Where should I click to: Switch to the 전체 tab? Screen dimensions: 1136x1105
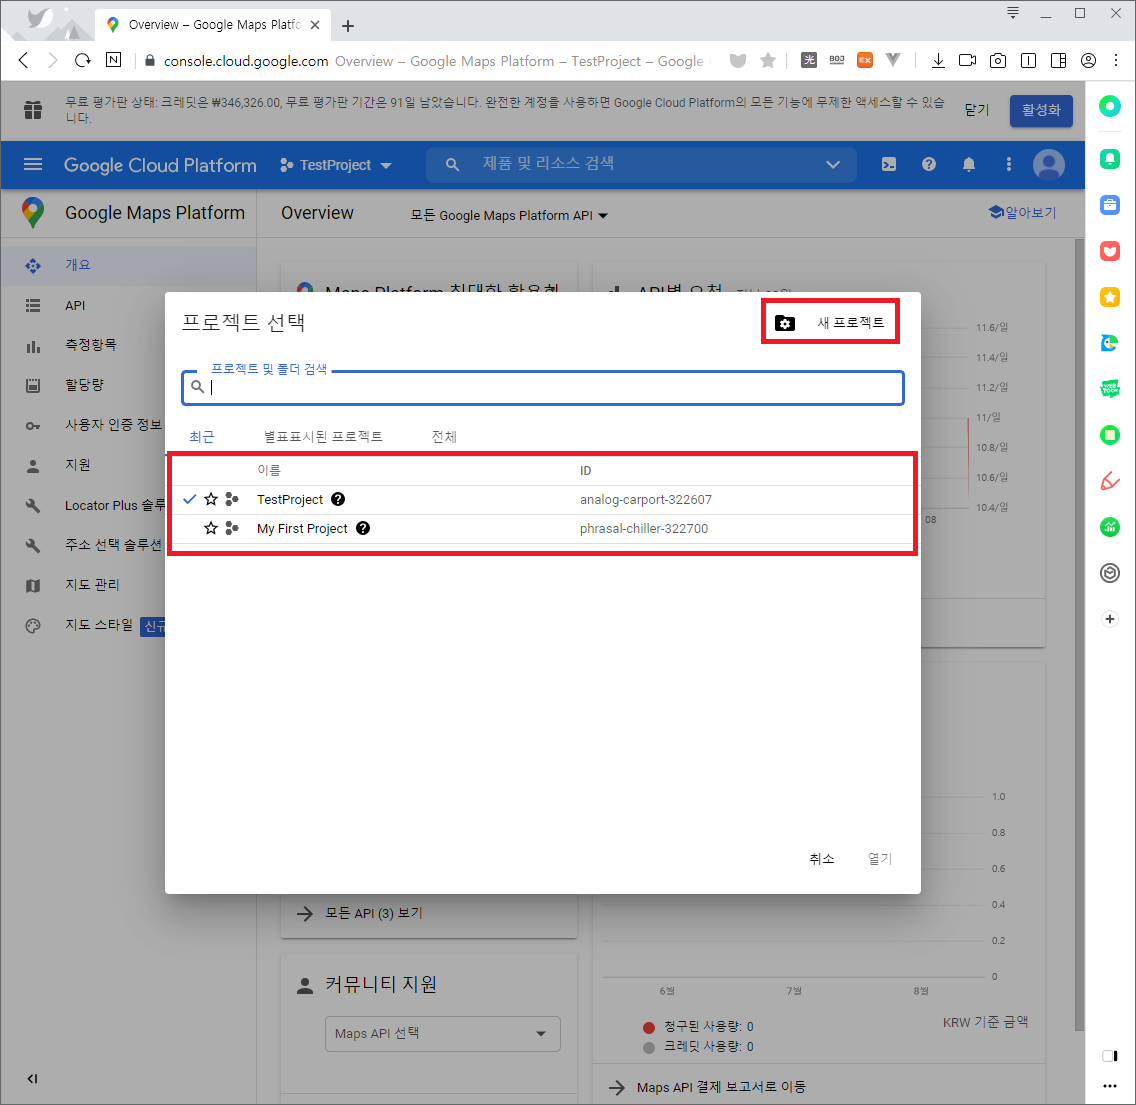(444, 436)
